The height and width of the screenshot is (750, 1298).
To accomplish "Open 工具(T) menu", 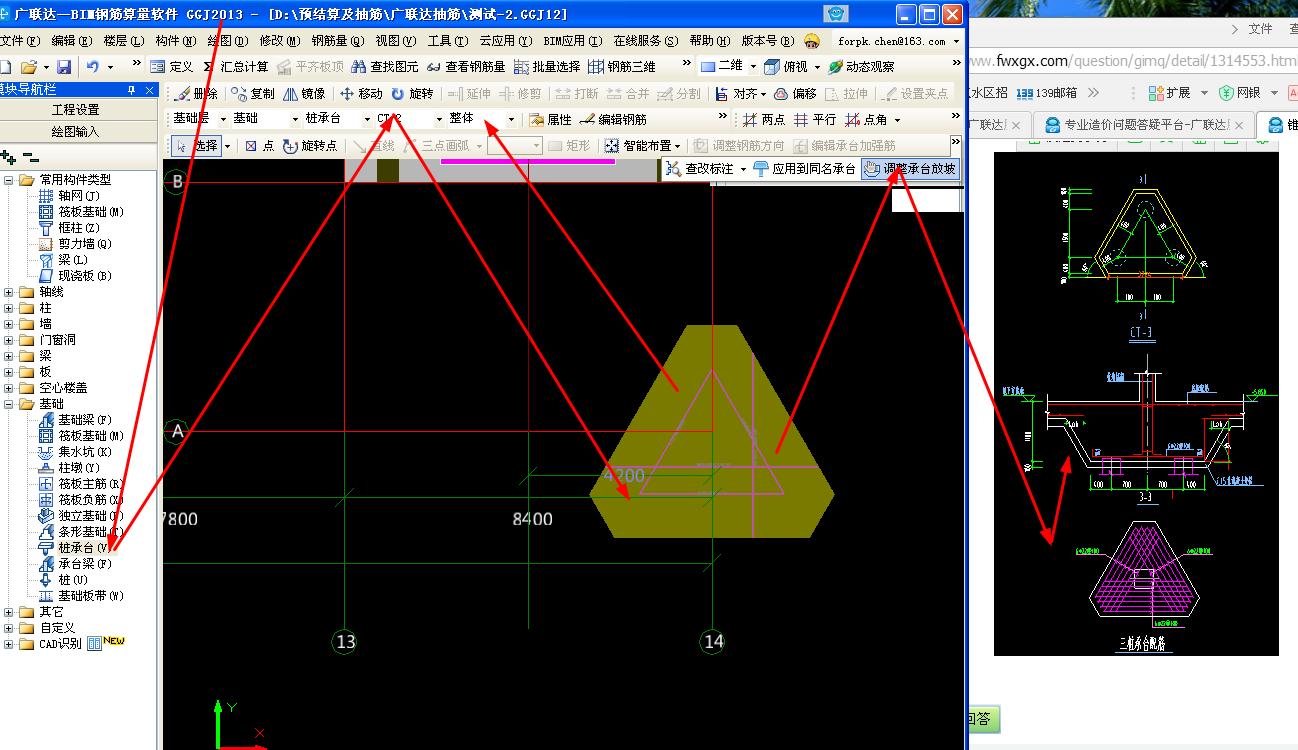I will [448, 41].
